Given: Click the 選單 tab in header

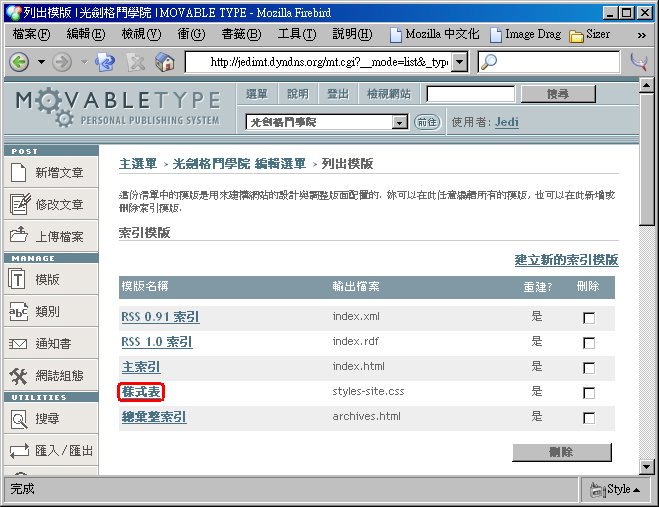Looking at the screenshot, I should [x=257, y=94].
